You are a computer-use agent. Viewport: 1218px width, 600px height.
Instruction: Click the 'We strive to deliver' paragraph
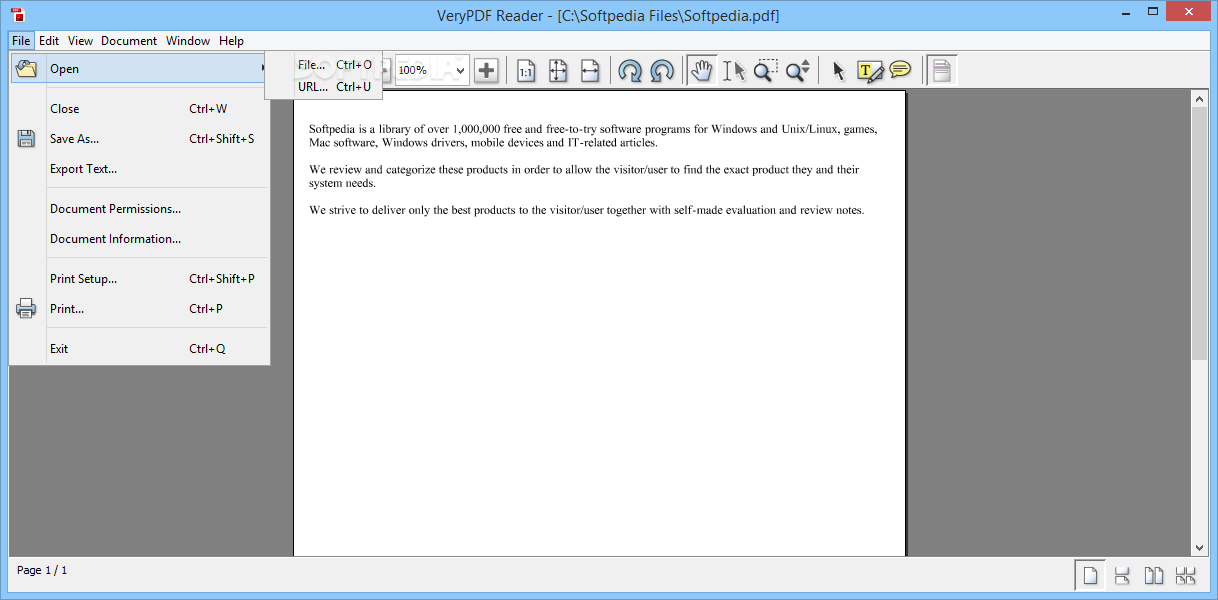586,211
